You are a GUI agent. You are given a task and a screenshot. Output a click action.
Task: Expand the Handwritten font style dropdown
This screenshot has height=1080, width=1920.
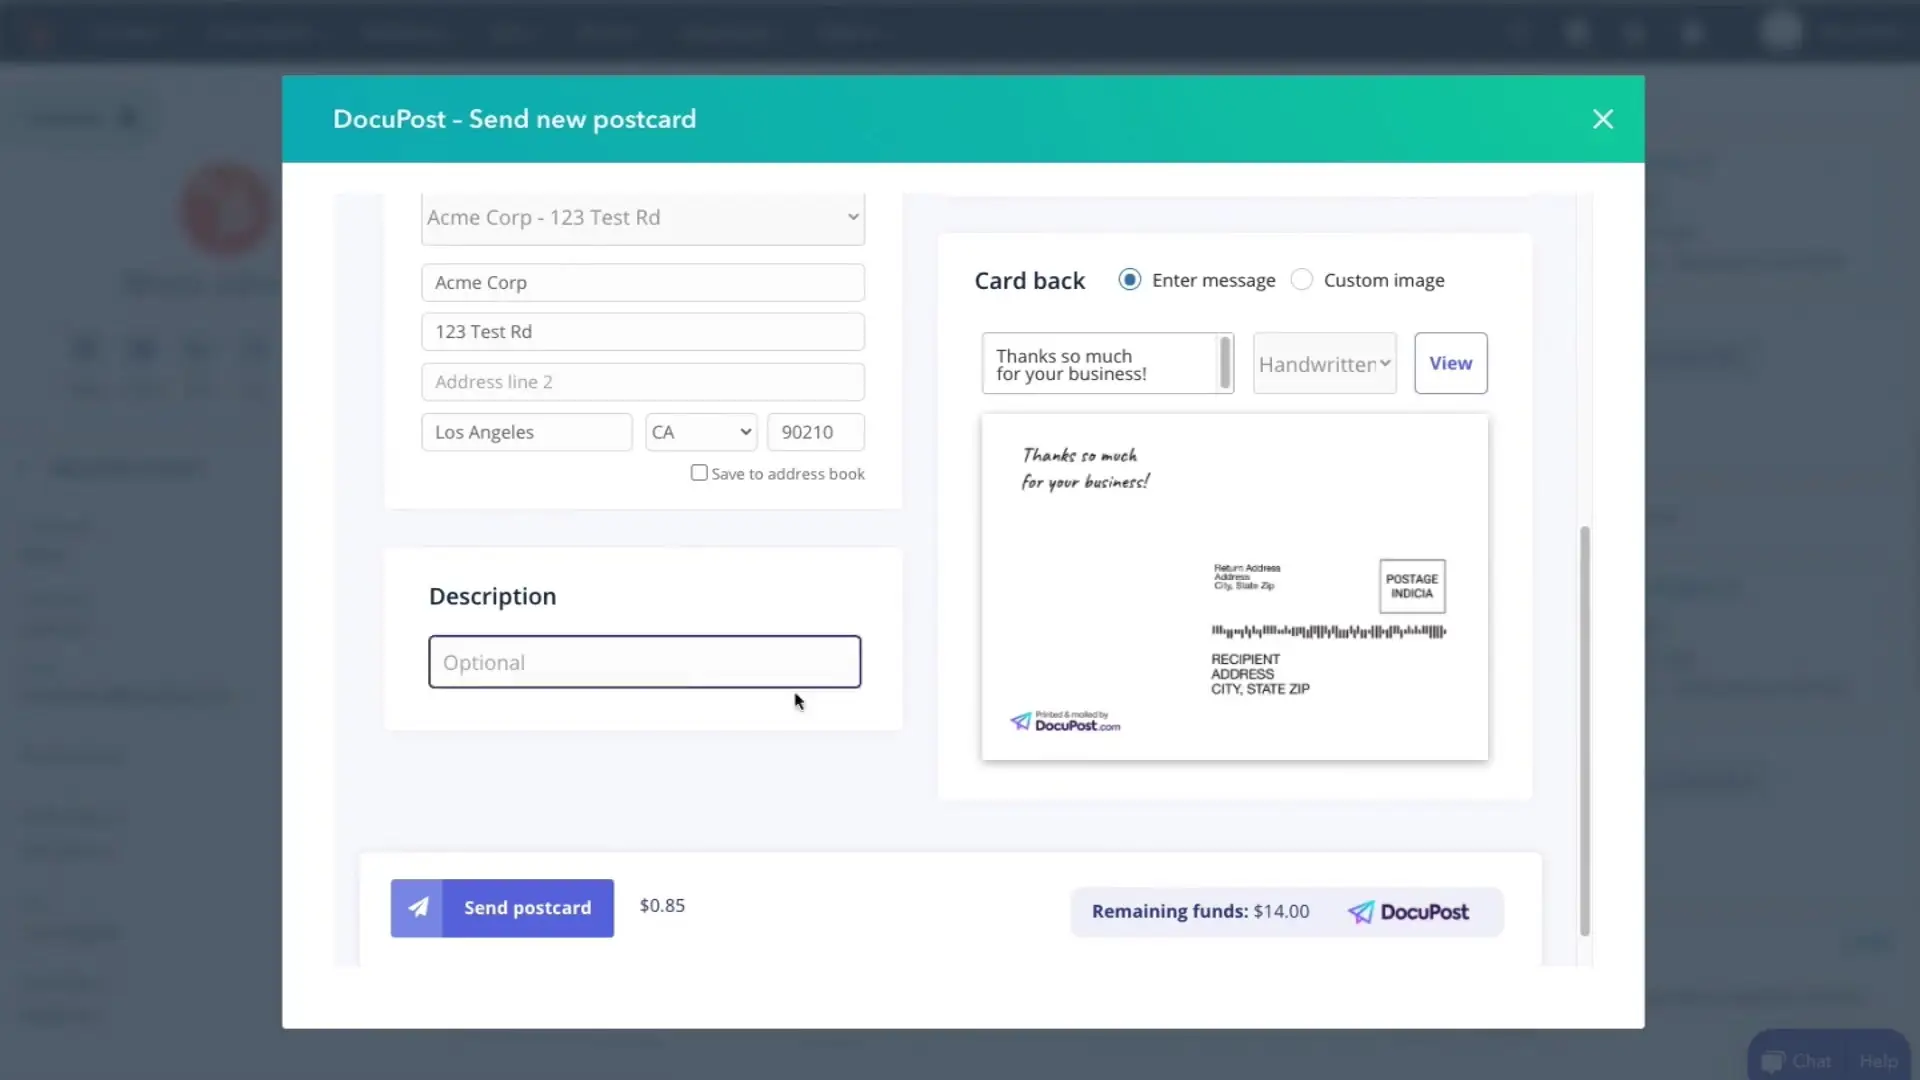(1323, 363)
